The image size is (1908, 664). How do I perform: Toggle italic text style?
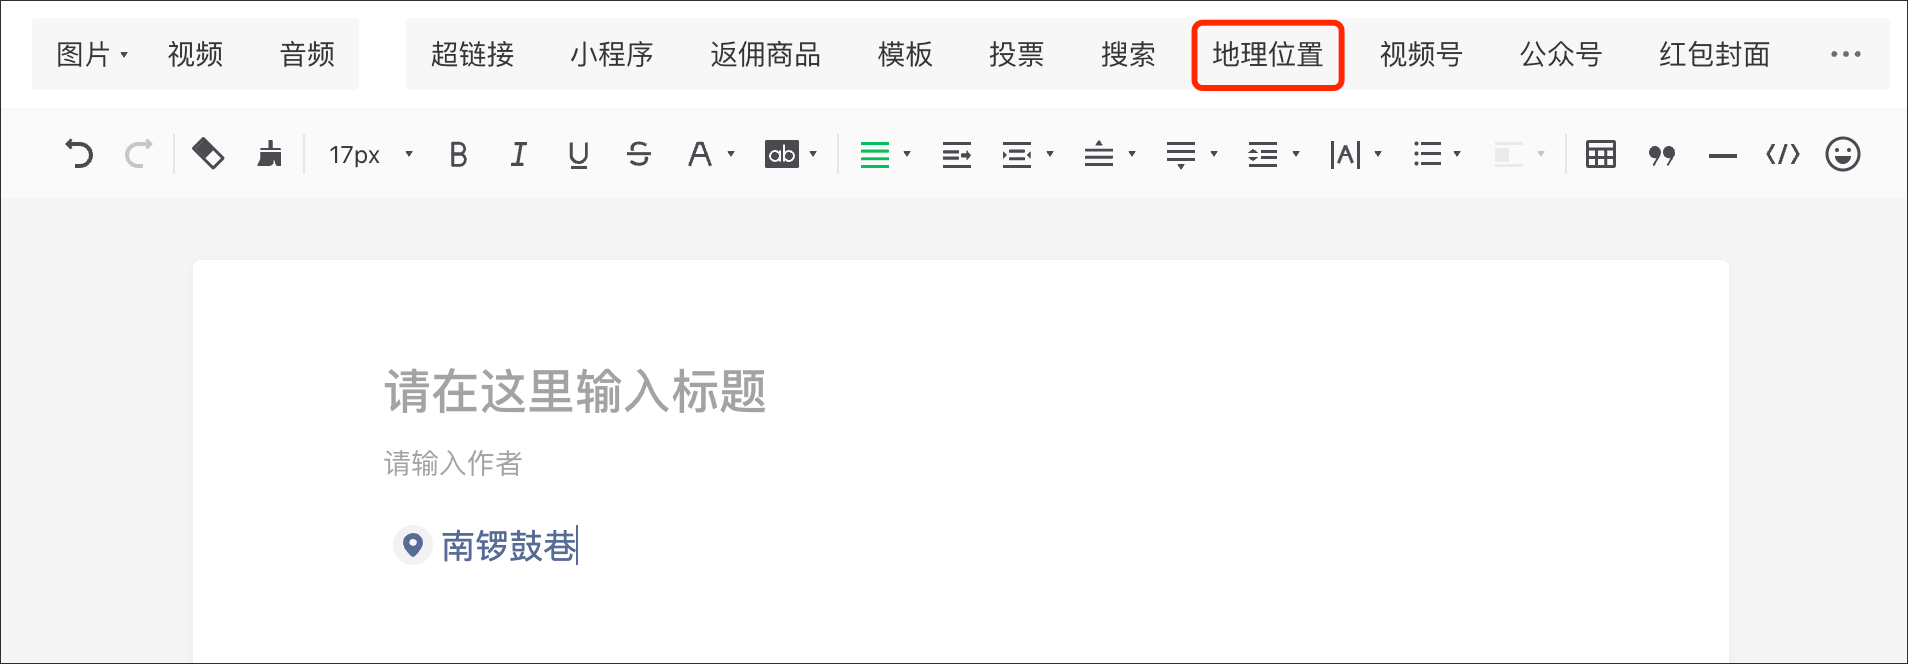coord(518,154)
